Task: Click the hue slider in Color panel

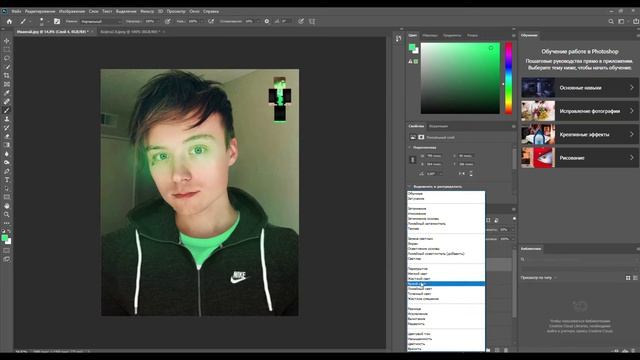Action: coord(509,78)
